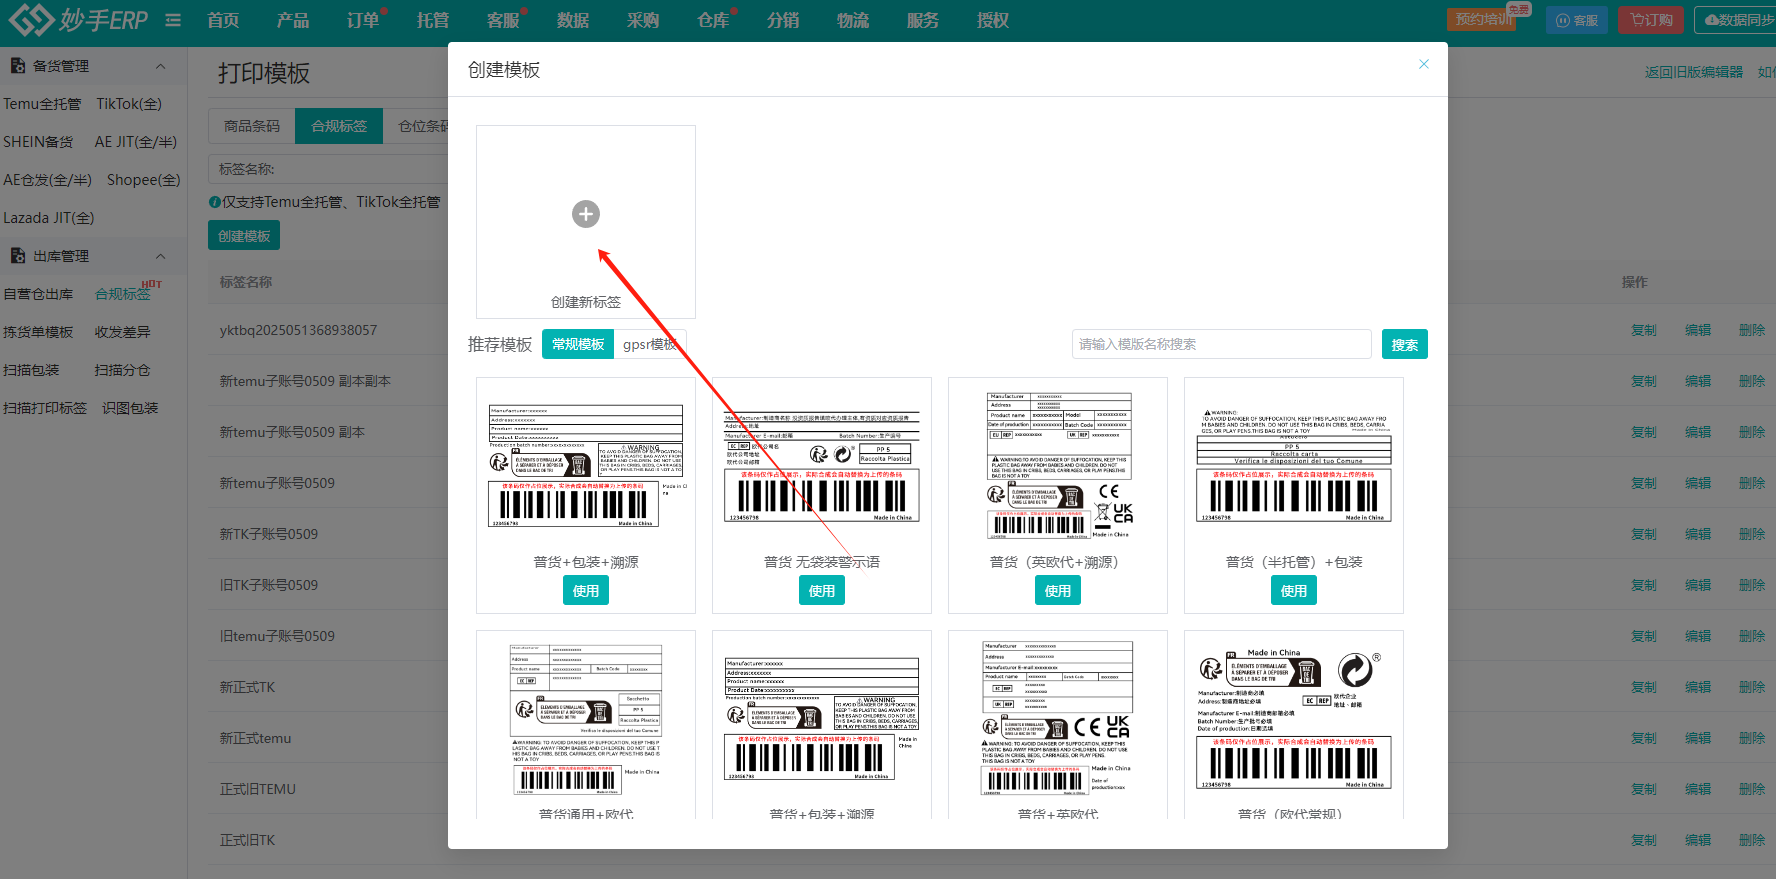Screen dimensions: 1776x879
Task: Open the 客服 support button in header
Action: coord(1577,20)
